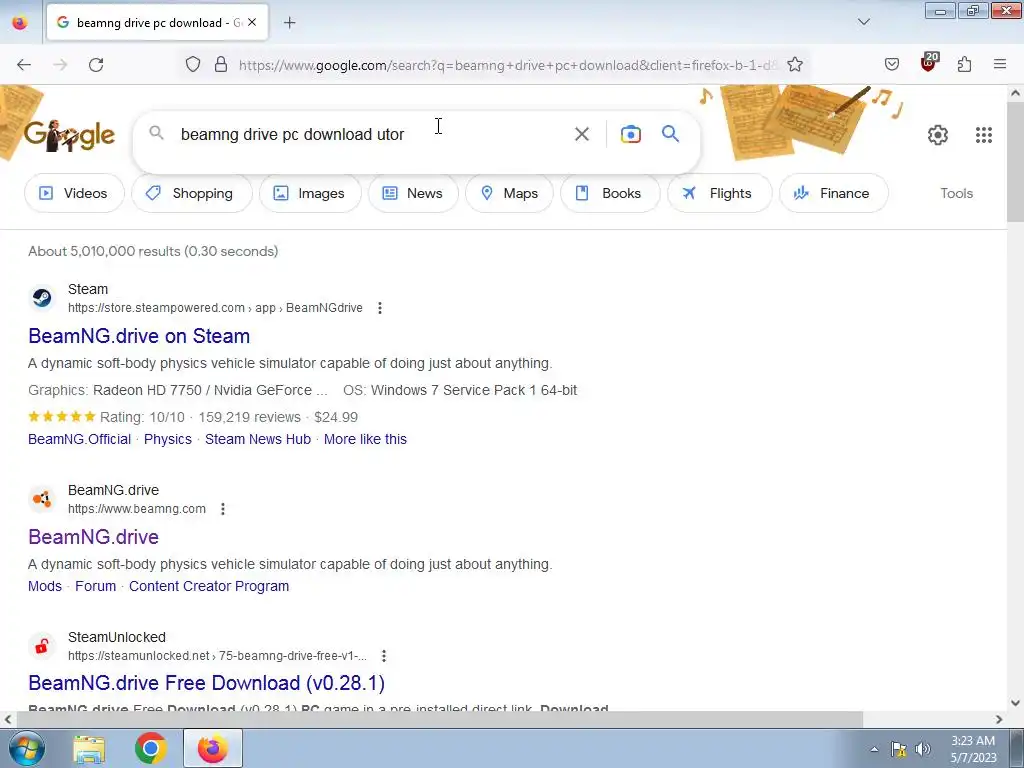
Task: Click the browser forward arrow
Action: click(x=60, y=65)
